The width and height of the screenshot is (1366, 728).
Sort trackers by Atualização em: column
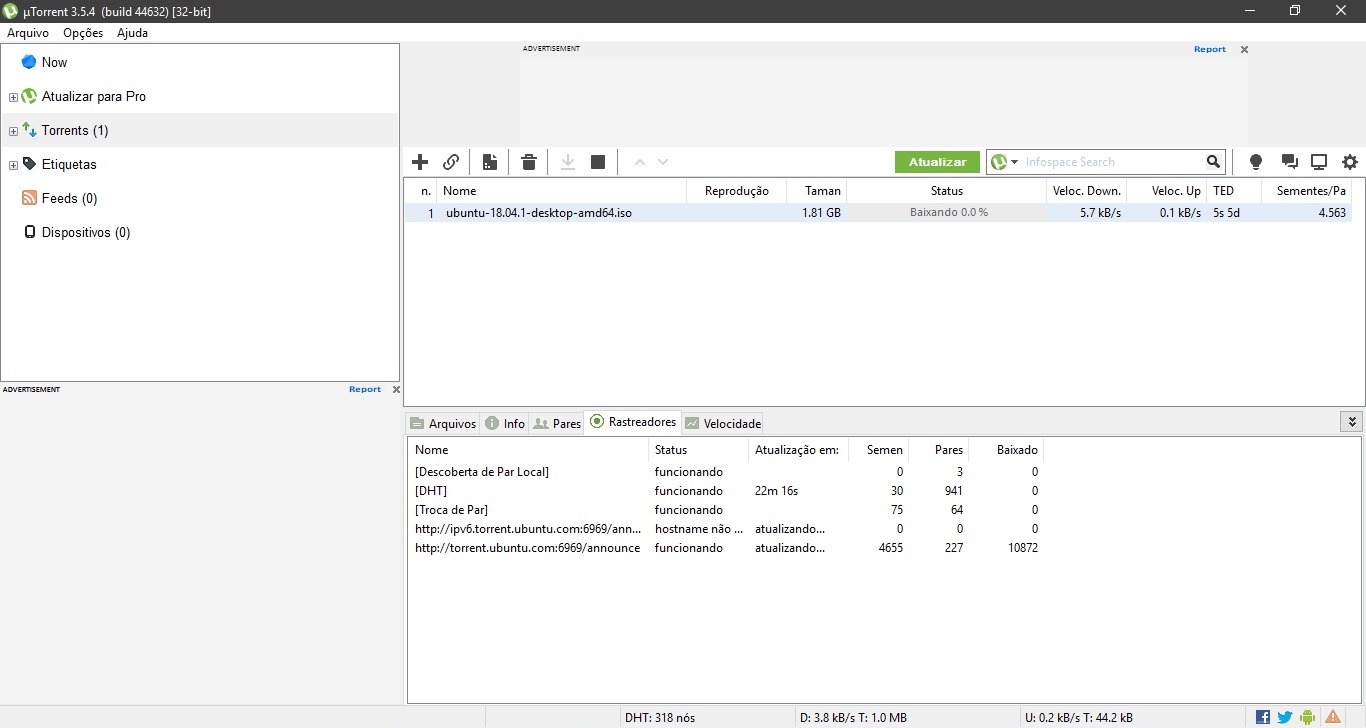[x=798, y=450]
